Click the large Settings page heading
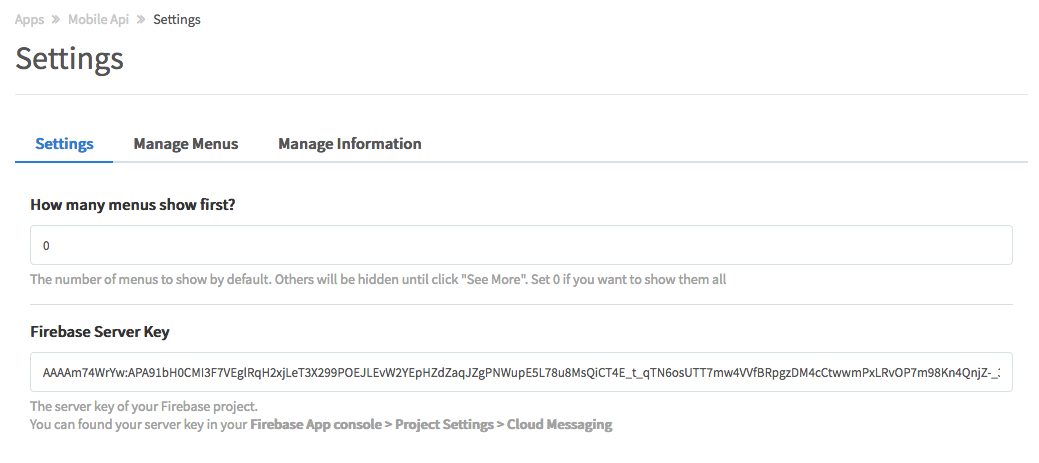Image resolution: width=1039 pixels, height=463 pixels. coord(70,58)
